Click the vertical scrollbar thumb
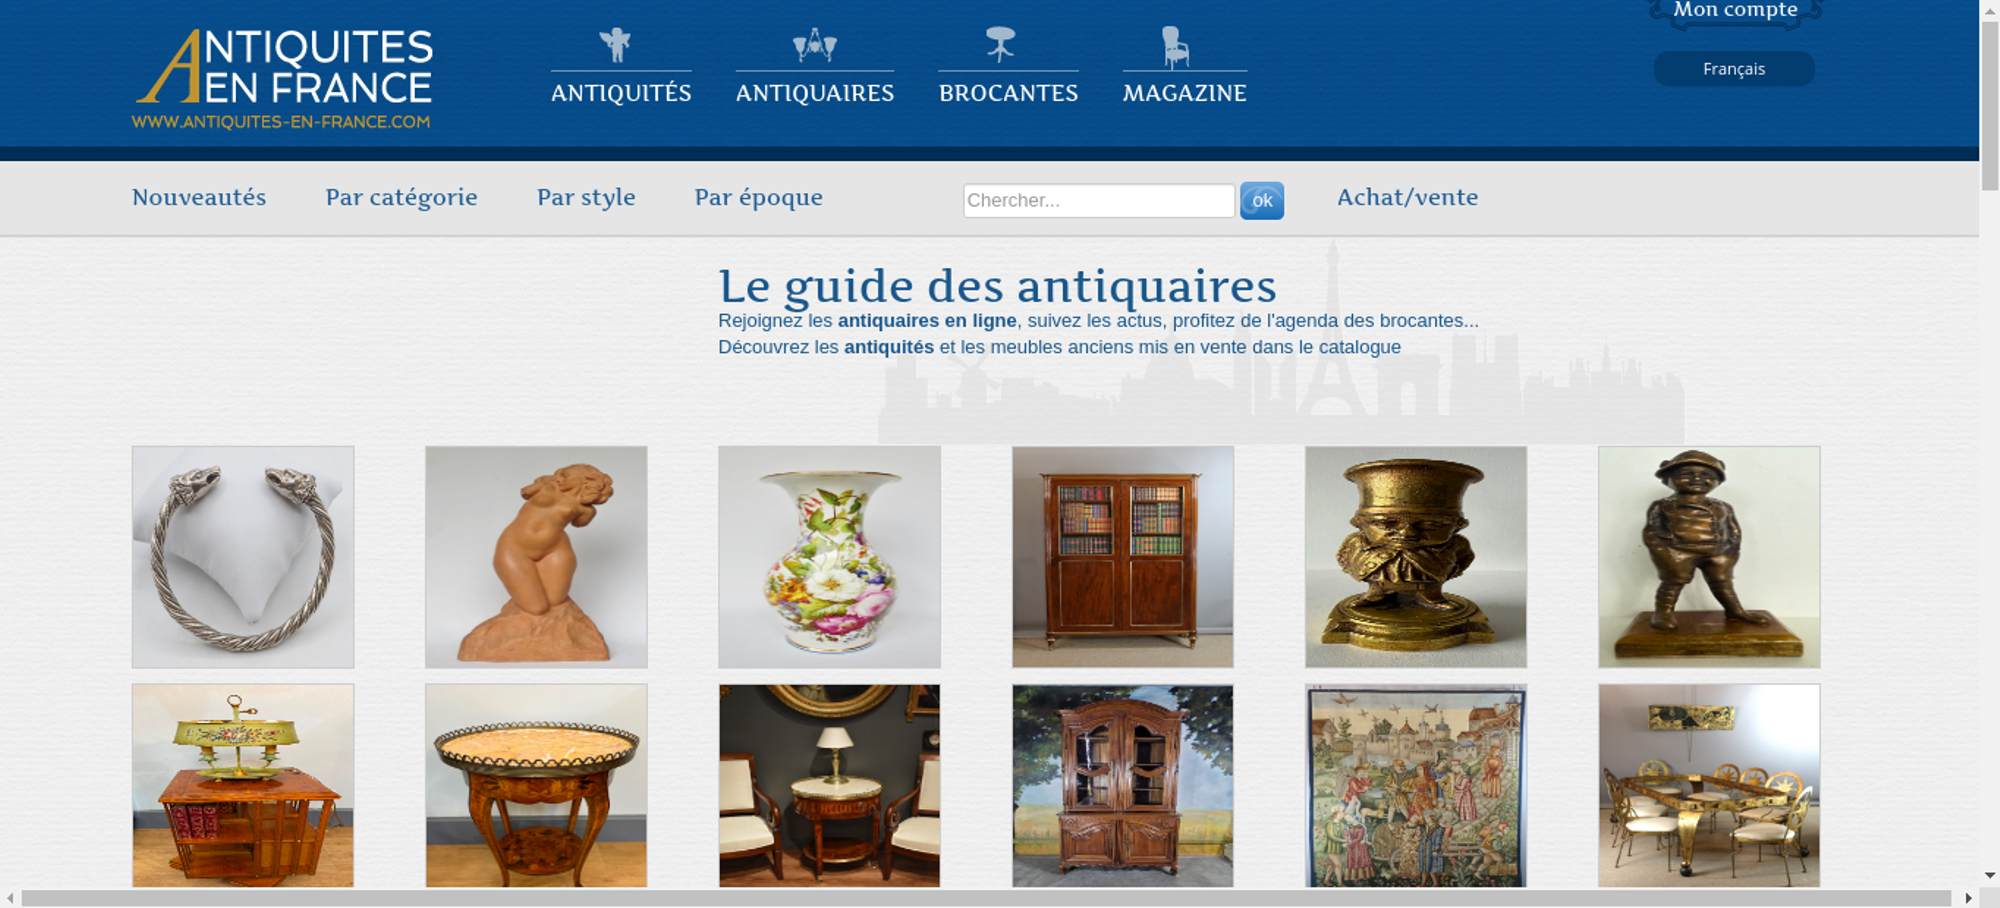 pyautogui.click(x=1989, y=105)
